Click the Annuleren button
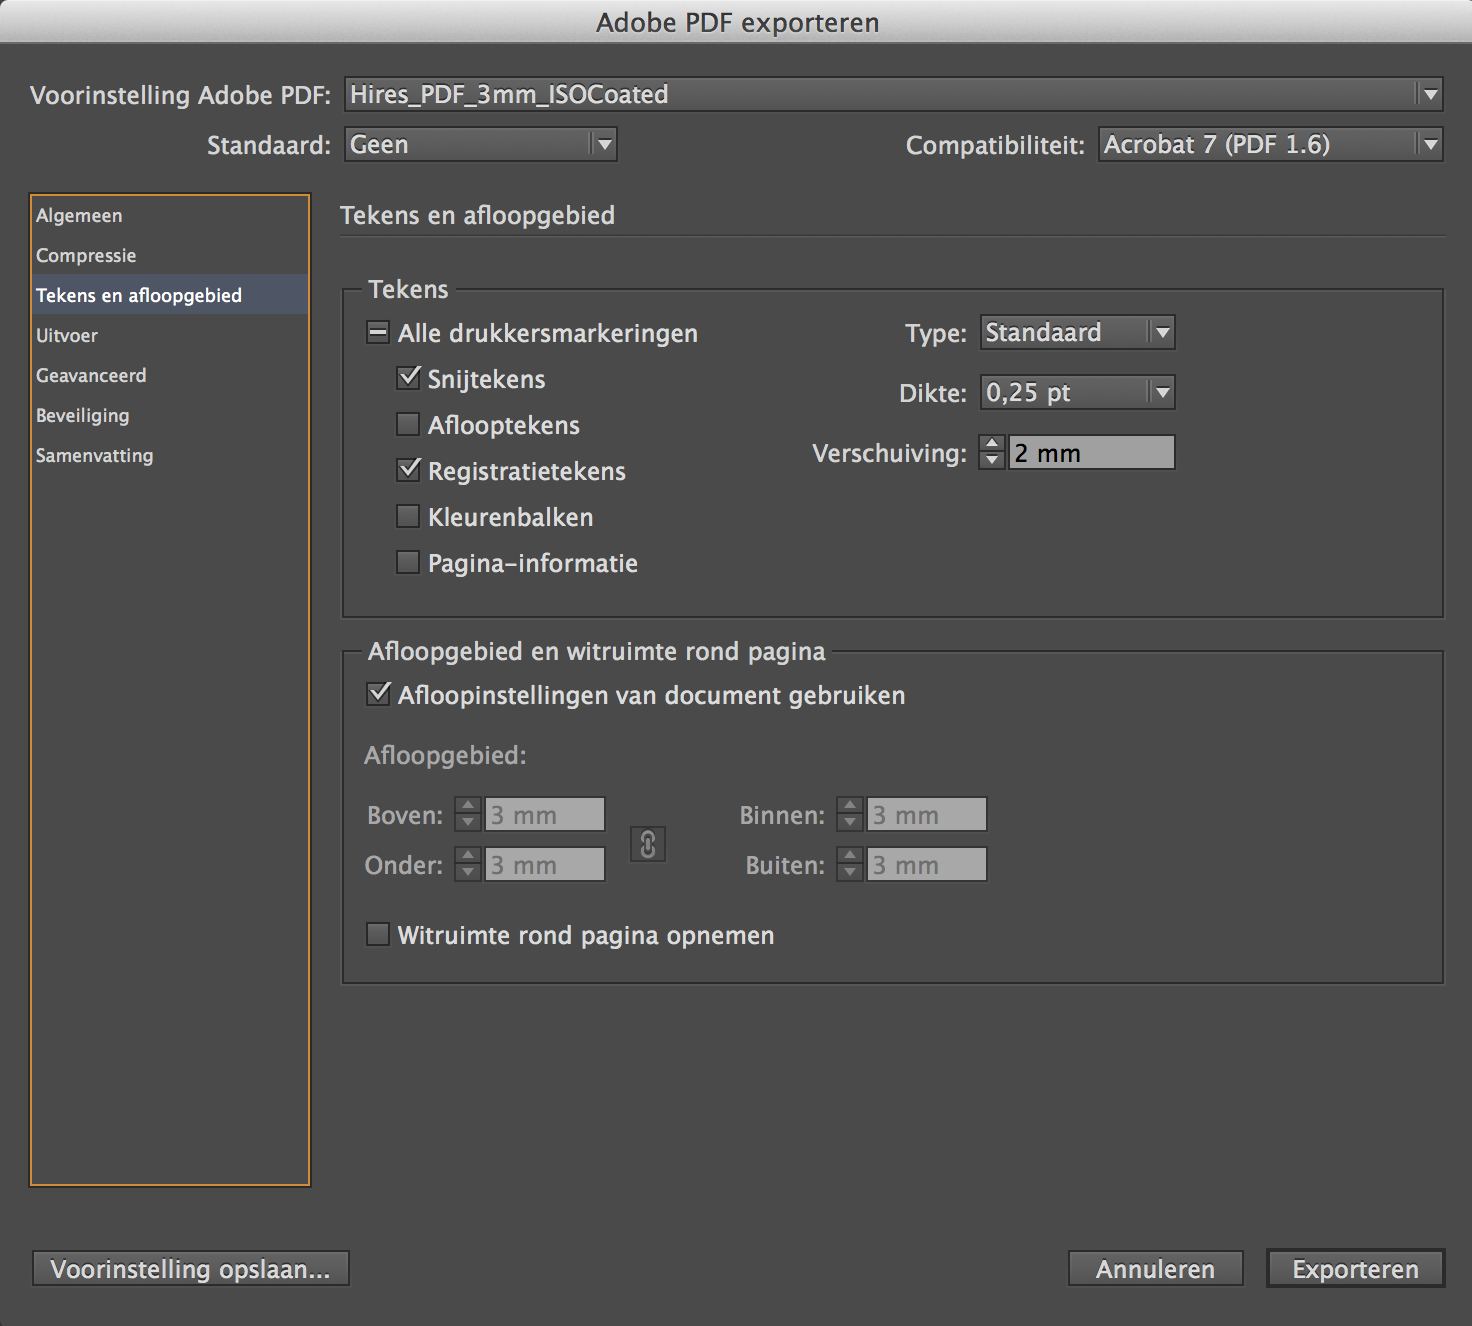The width and height of the screenshot is (1472, 1326). click(x=1155, y=1269)
